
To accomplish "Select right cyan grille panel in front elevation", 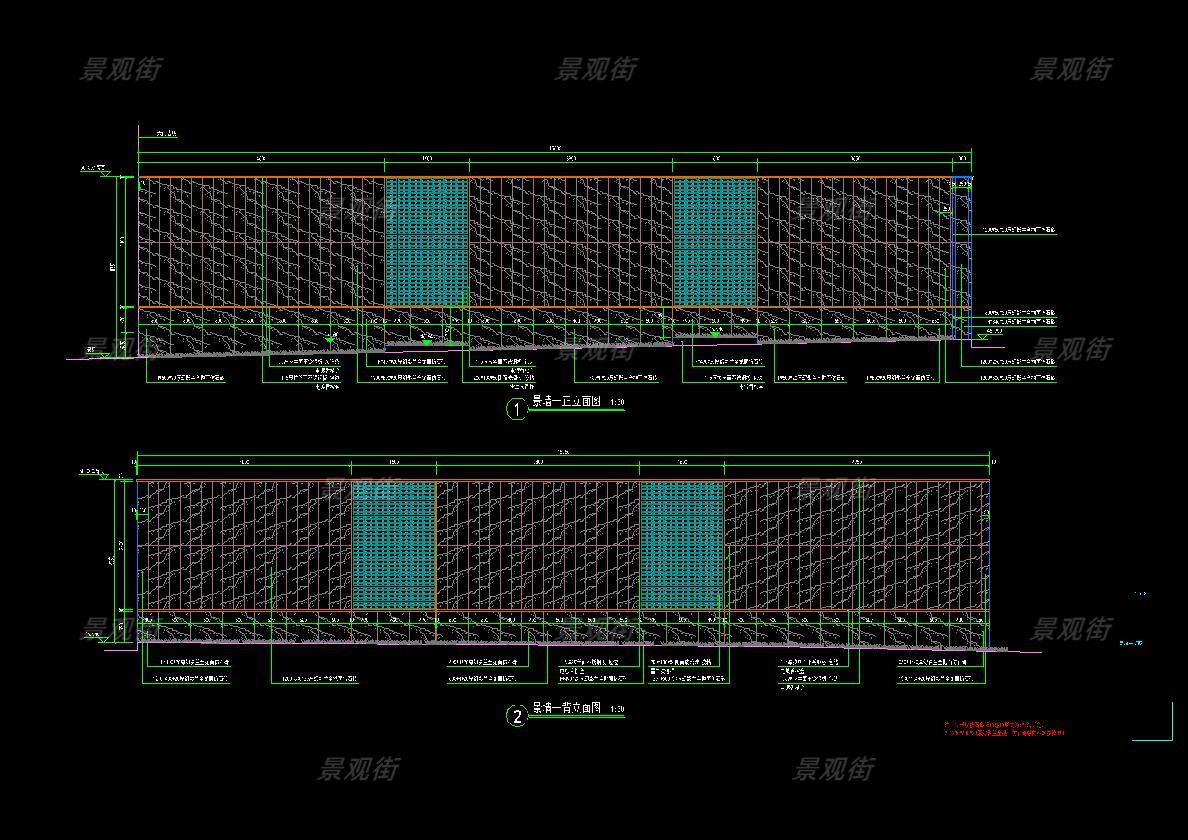I will click(x=714, y=243).
